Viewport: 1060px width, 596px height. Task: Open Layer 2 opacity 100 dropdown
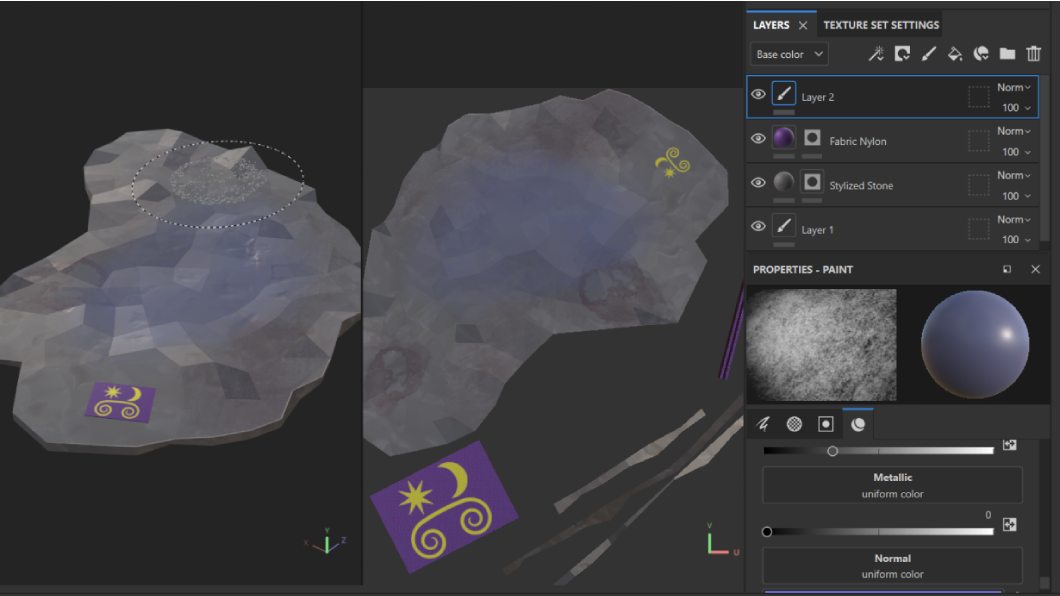(1016, 107)
